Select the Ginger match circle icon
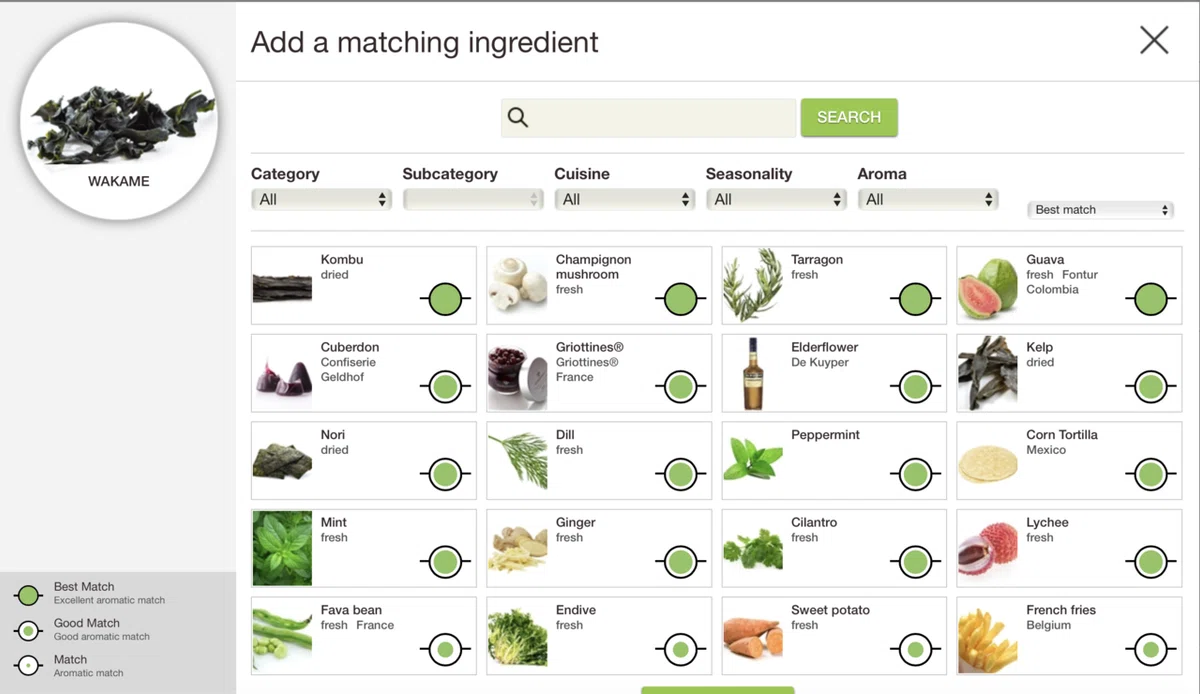 pos(680,562)
